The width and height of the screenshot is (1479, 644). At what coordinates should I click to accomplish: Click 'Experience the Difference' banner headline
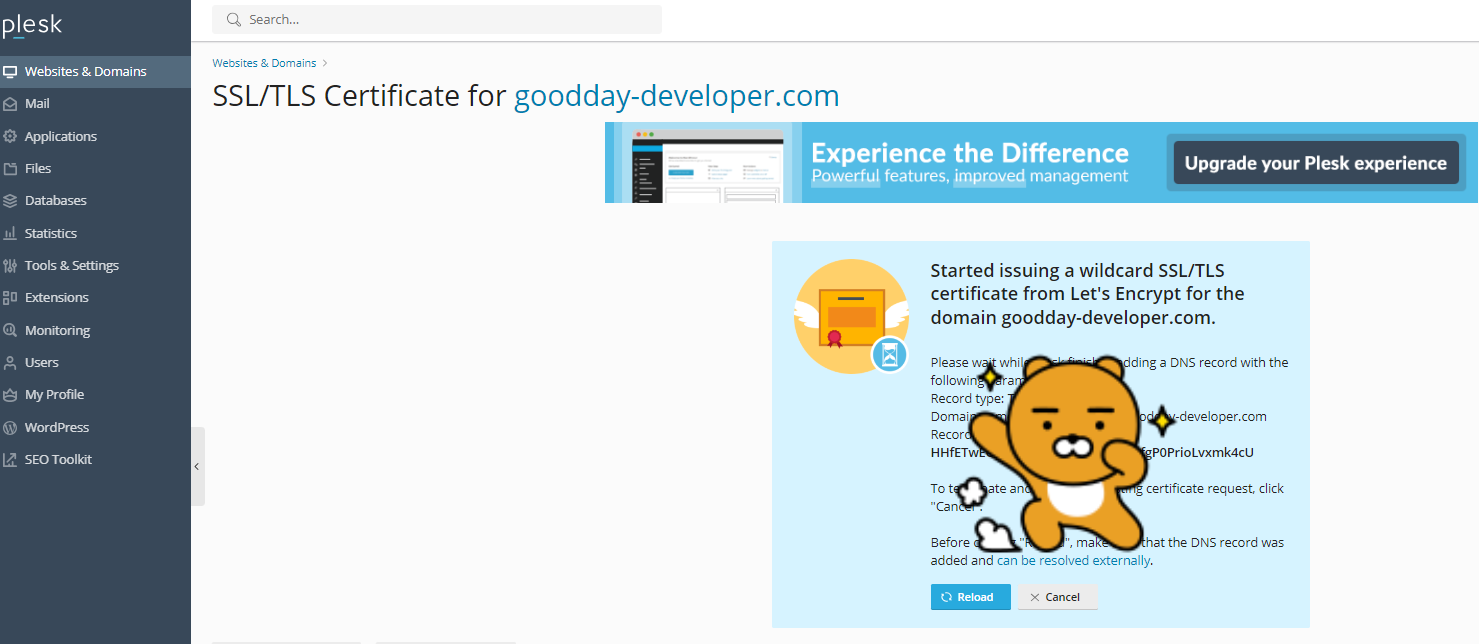point(970,153)
